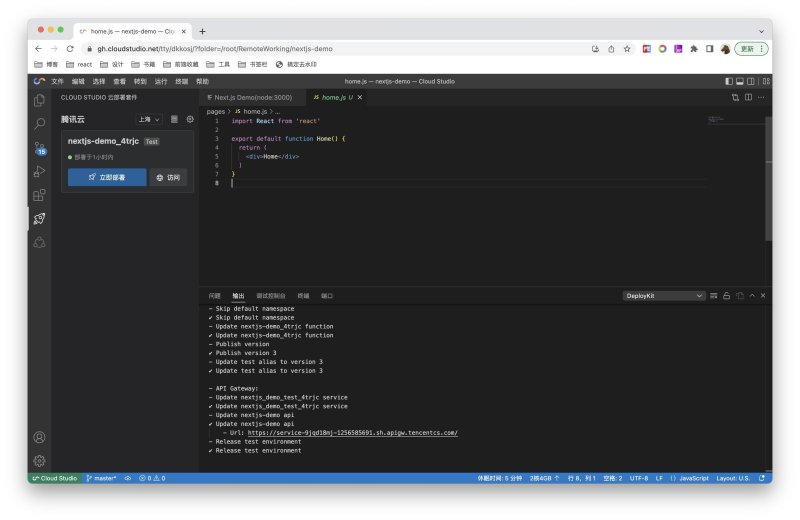Click errors and warnings count in status bar
800x520 pixels.
[x=152, y=478]
